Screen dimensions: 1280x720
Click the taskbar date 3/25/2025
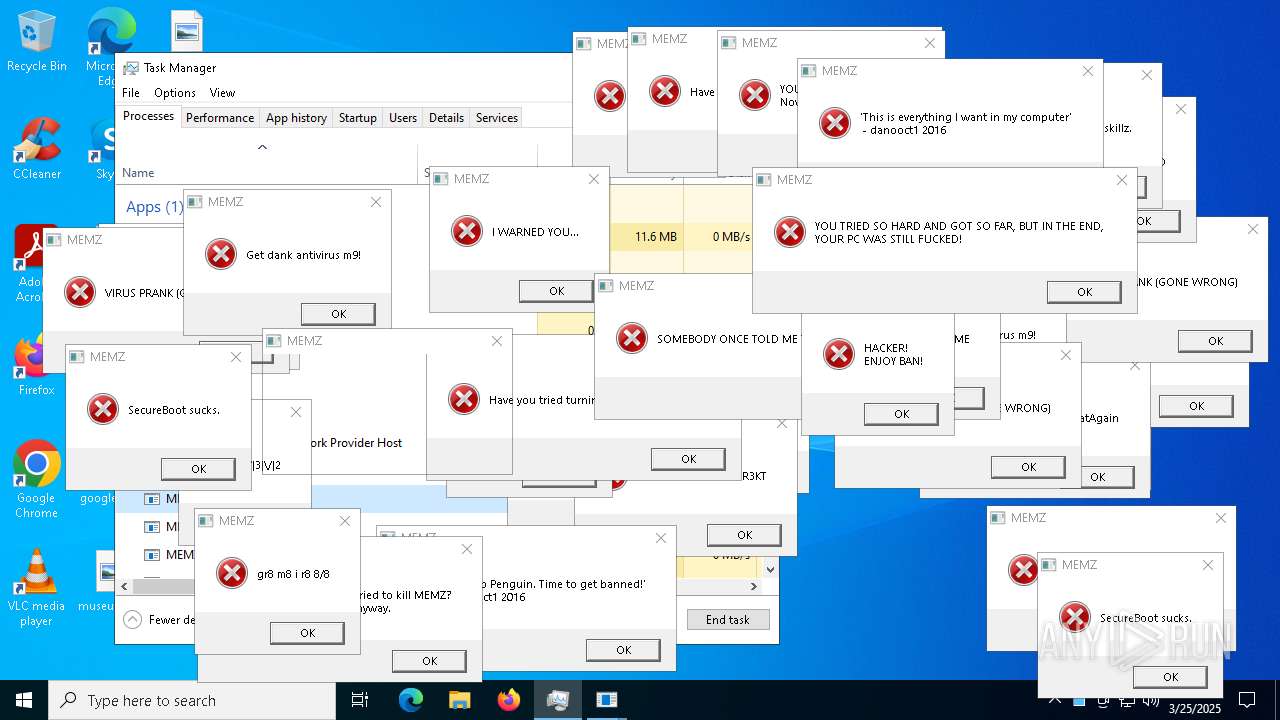[1194, 709]
